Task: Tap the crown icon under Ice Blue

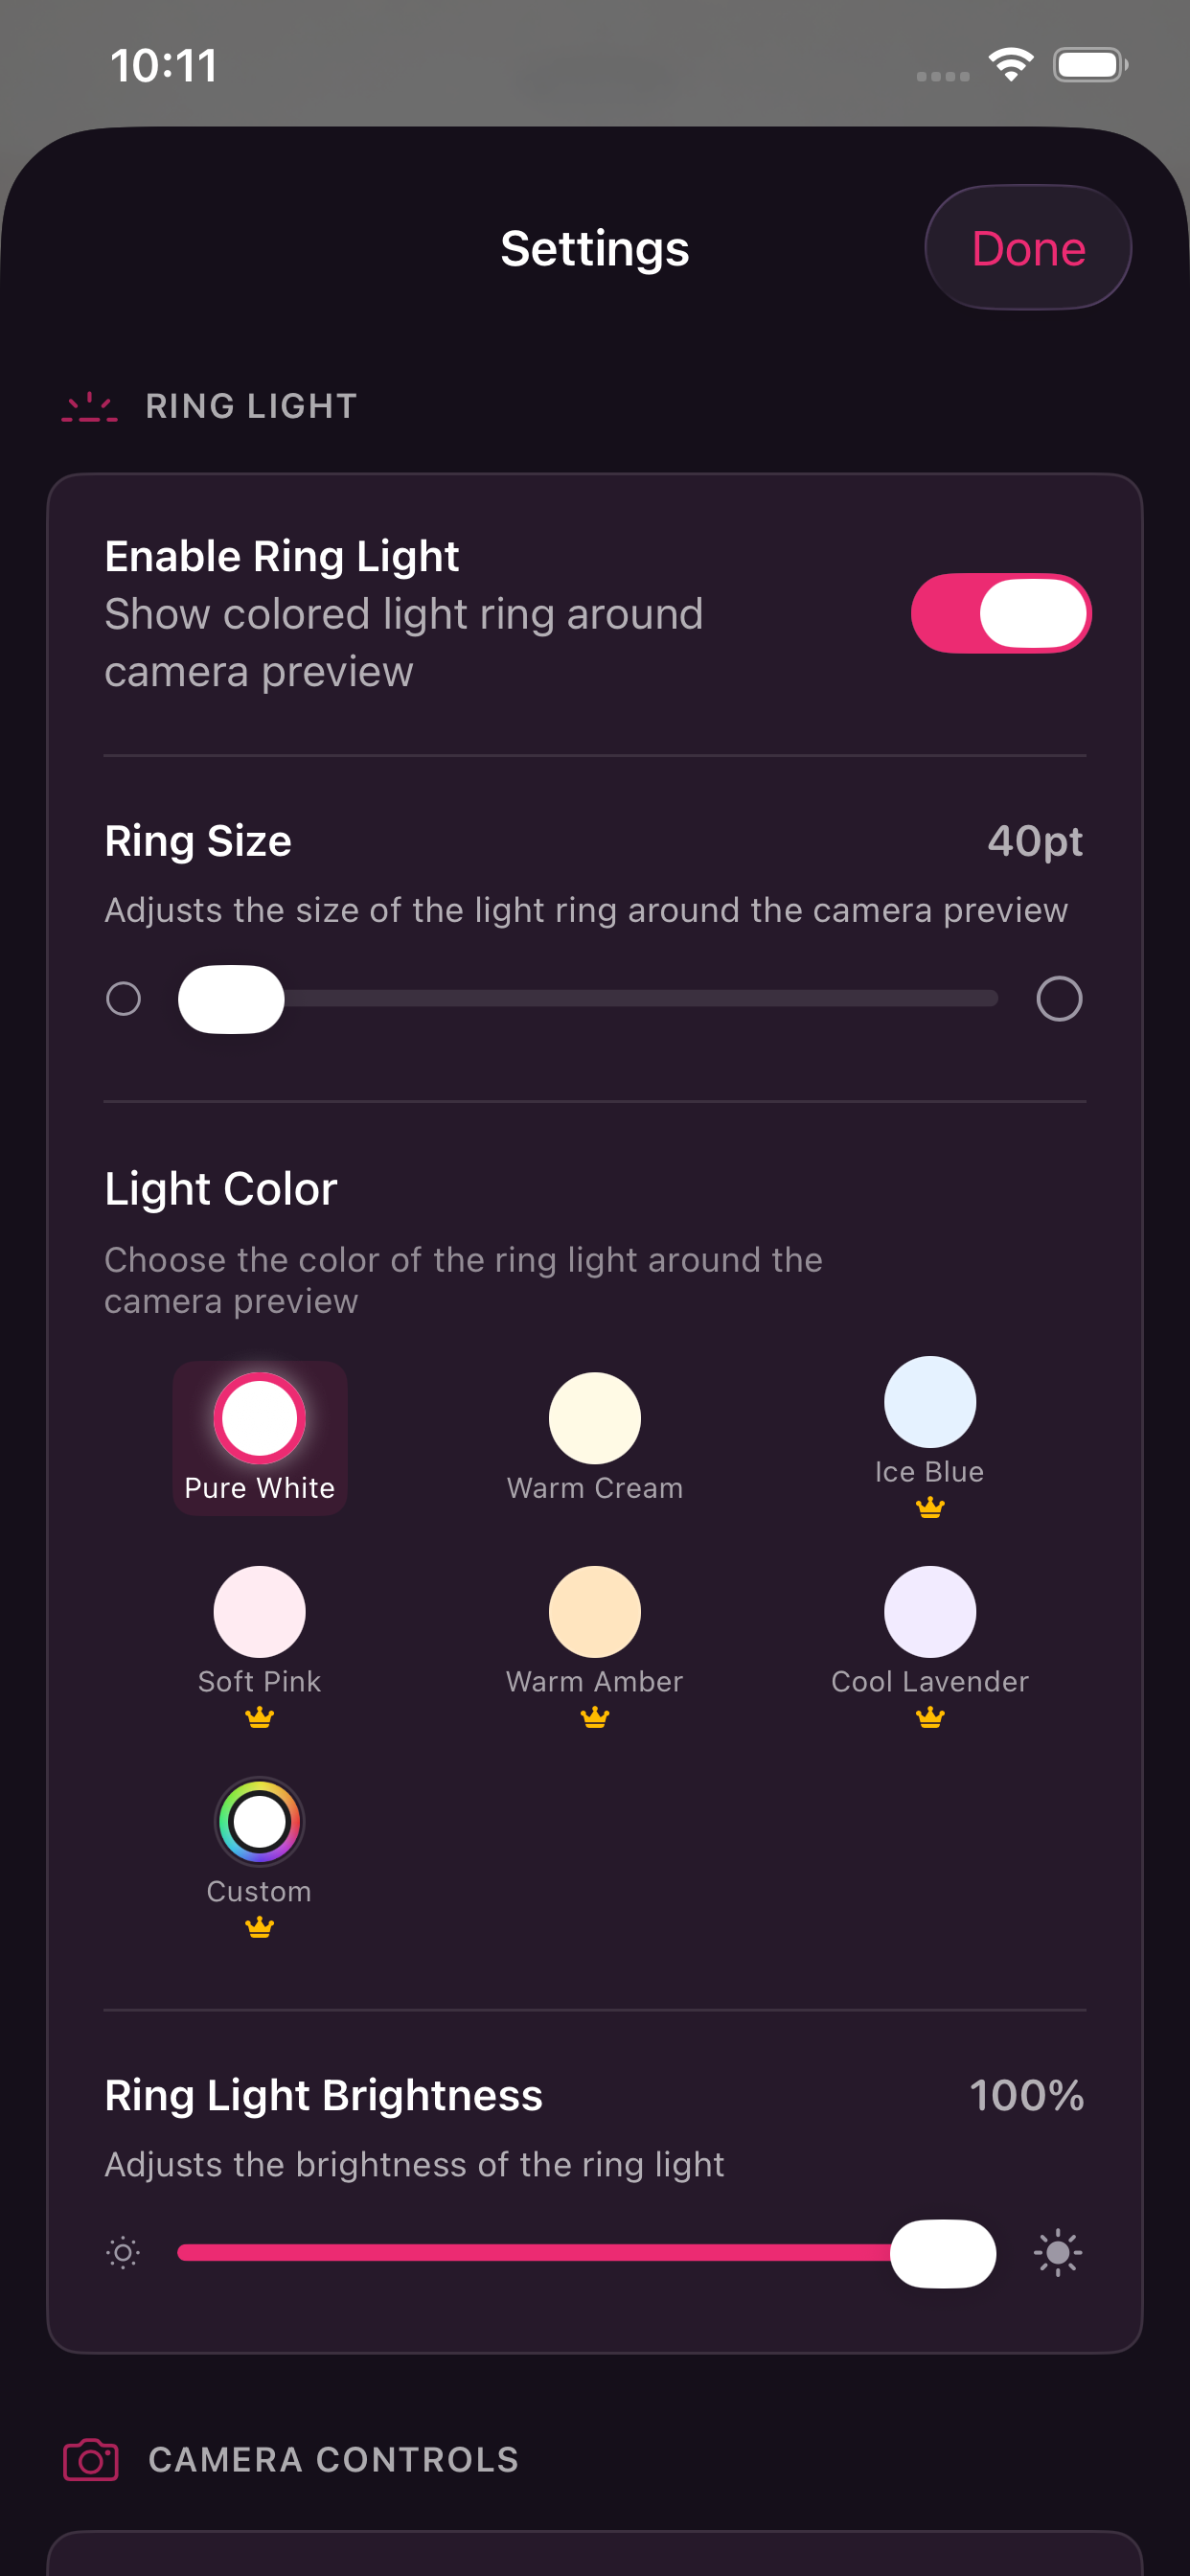Action: (929, 1506)
